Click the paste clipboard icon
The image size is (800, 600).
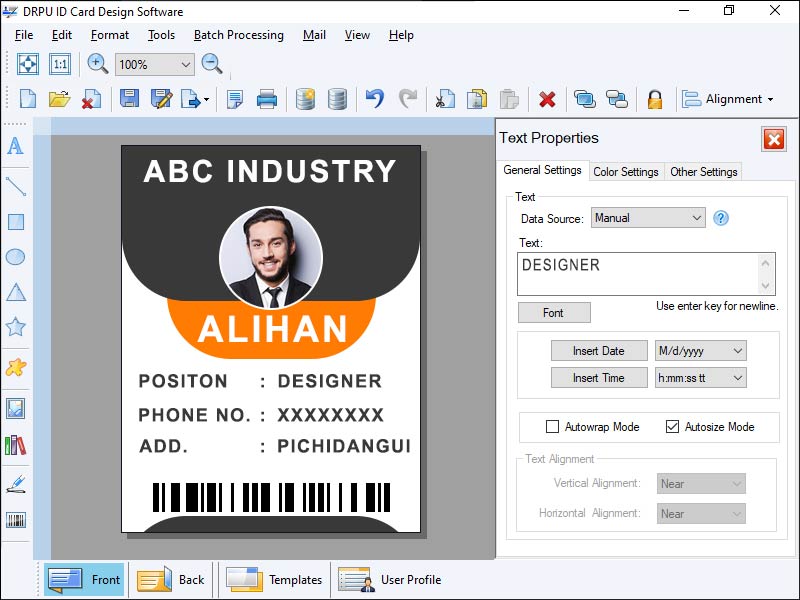tap(509, 99)
